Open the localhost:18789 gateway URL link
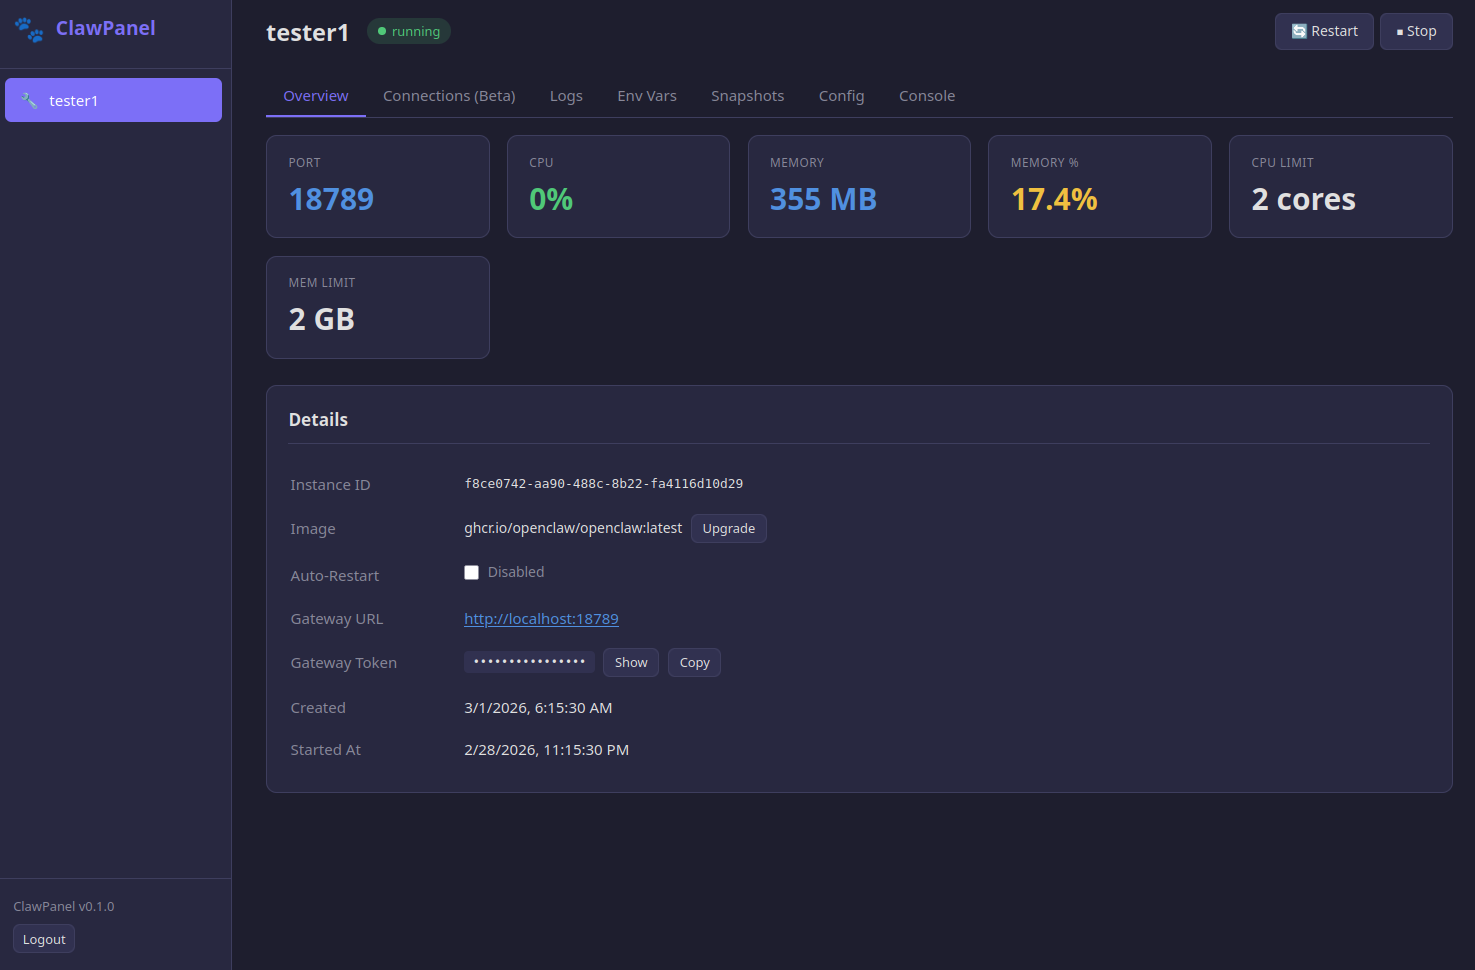The height and width of the screenshot is (970, 1475). [541, 619]
